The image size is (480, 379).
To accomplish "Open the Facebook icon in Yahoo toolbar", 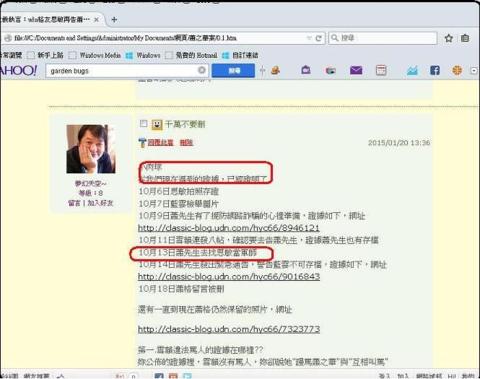I will pos(434,70).
